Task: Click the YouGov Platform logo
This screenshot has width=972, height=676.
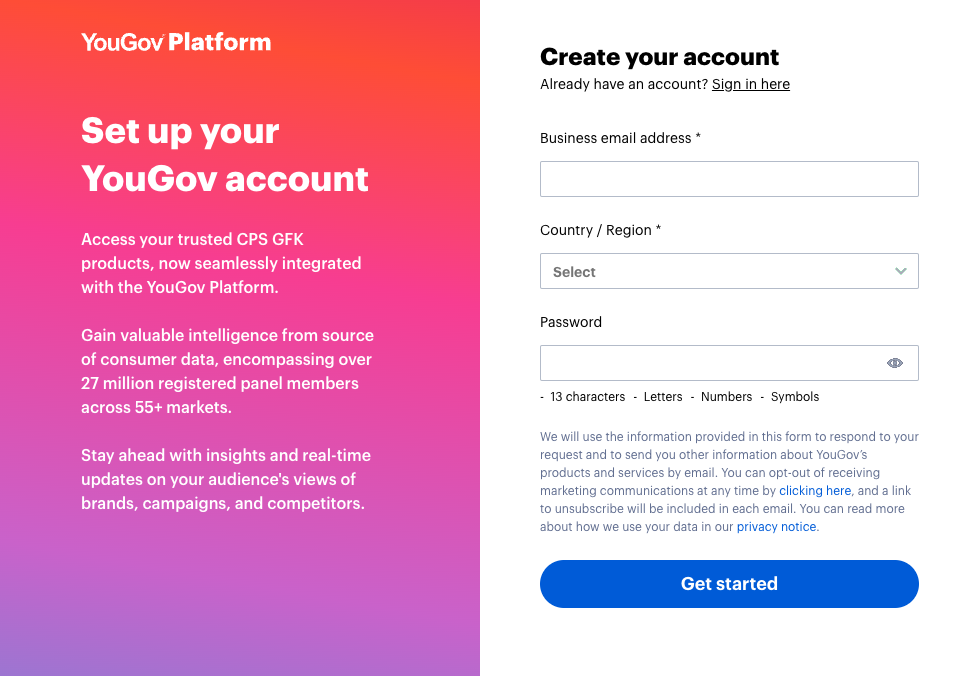Action: click(x=175, y=42)
